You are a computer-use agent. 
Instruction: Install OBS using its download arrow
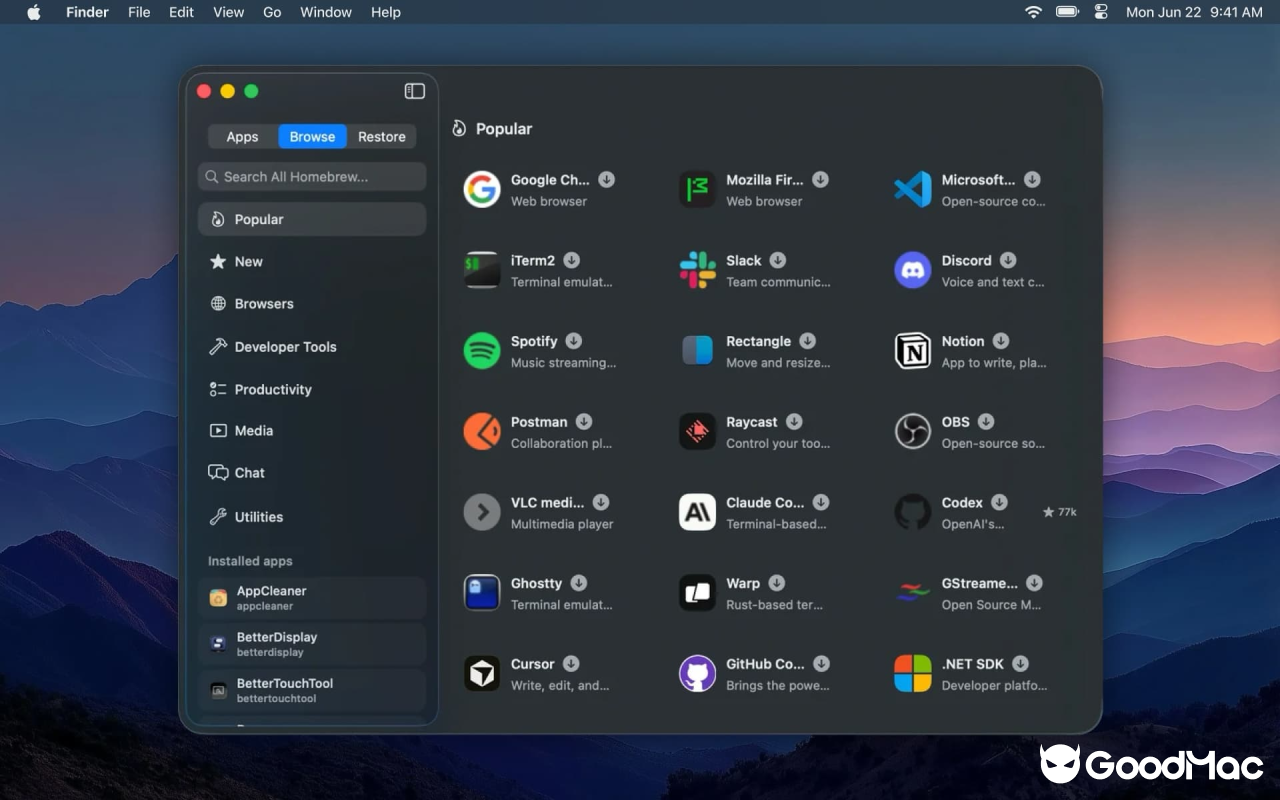(x=986, y=422)
